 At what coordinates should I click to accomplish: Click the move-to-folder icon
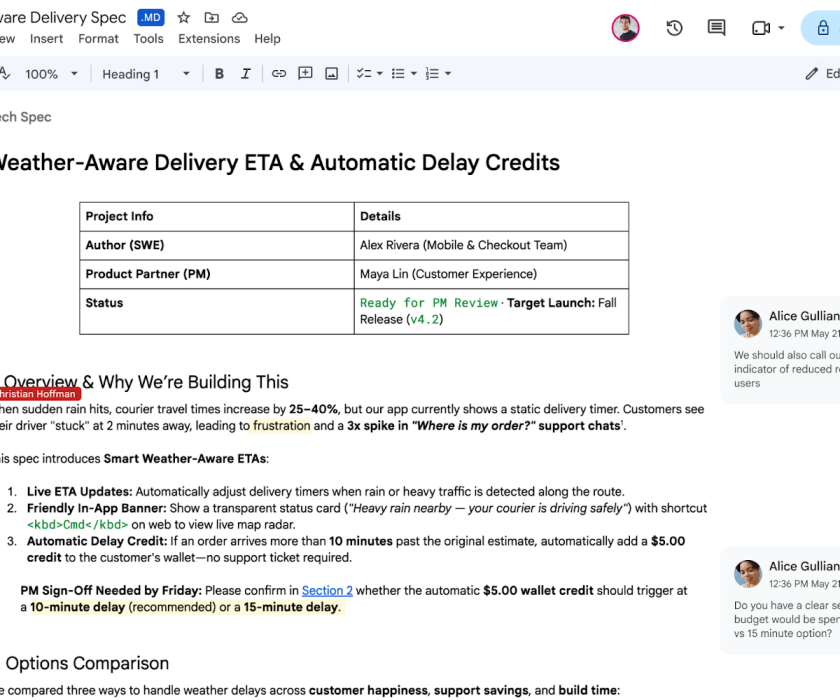tap(212, 18)
